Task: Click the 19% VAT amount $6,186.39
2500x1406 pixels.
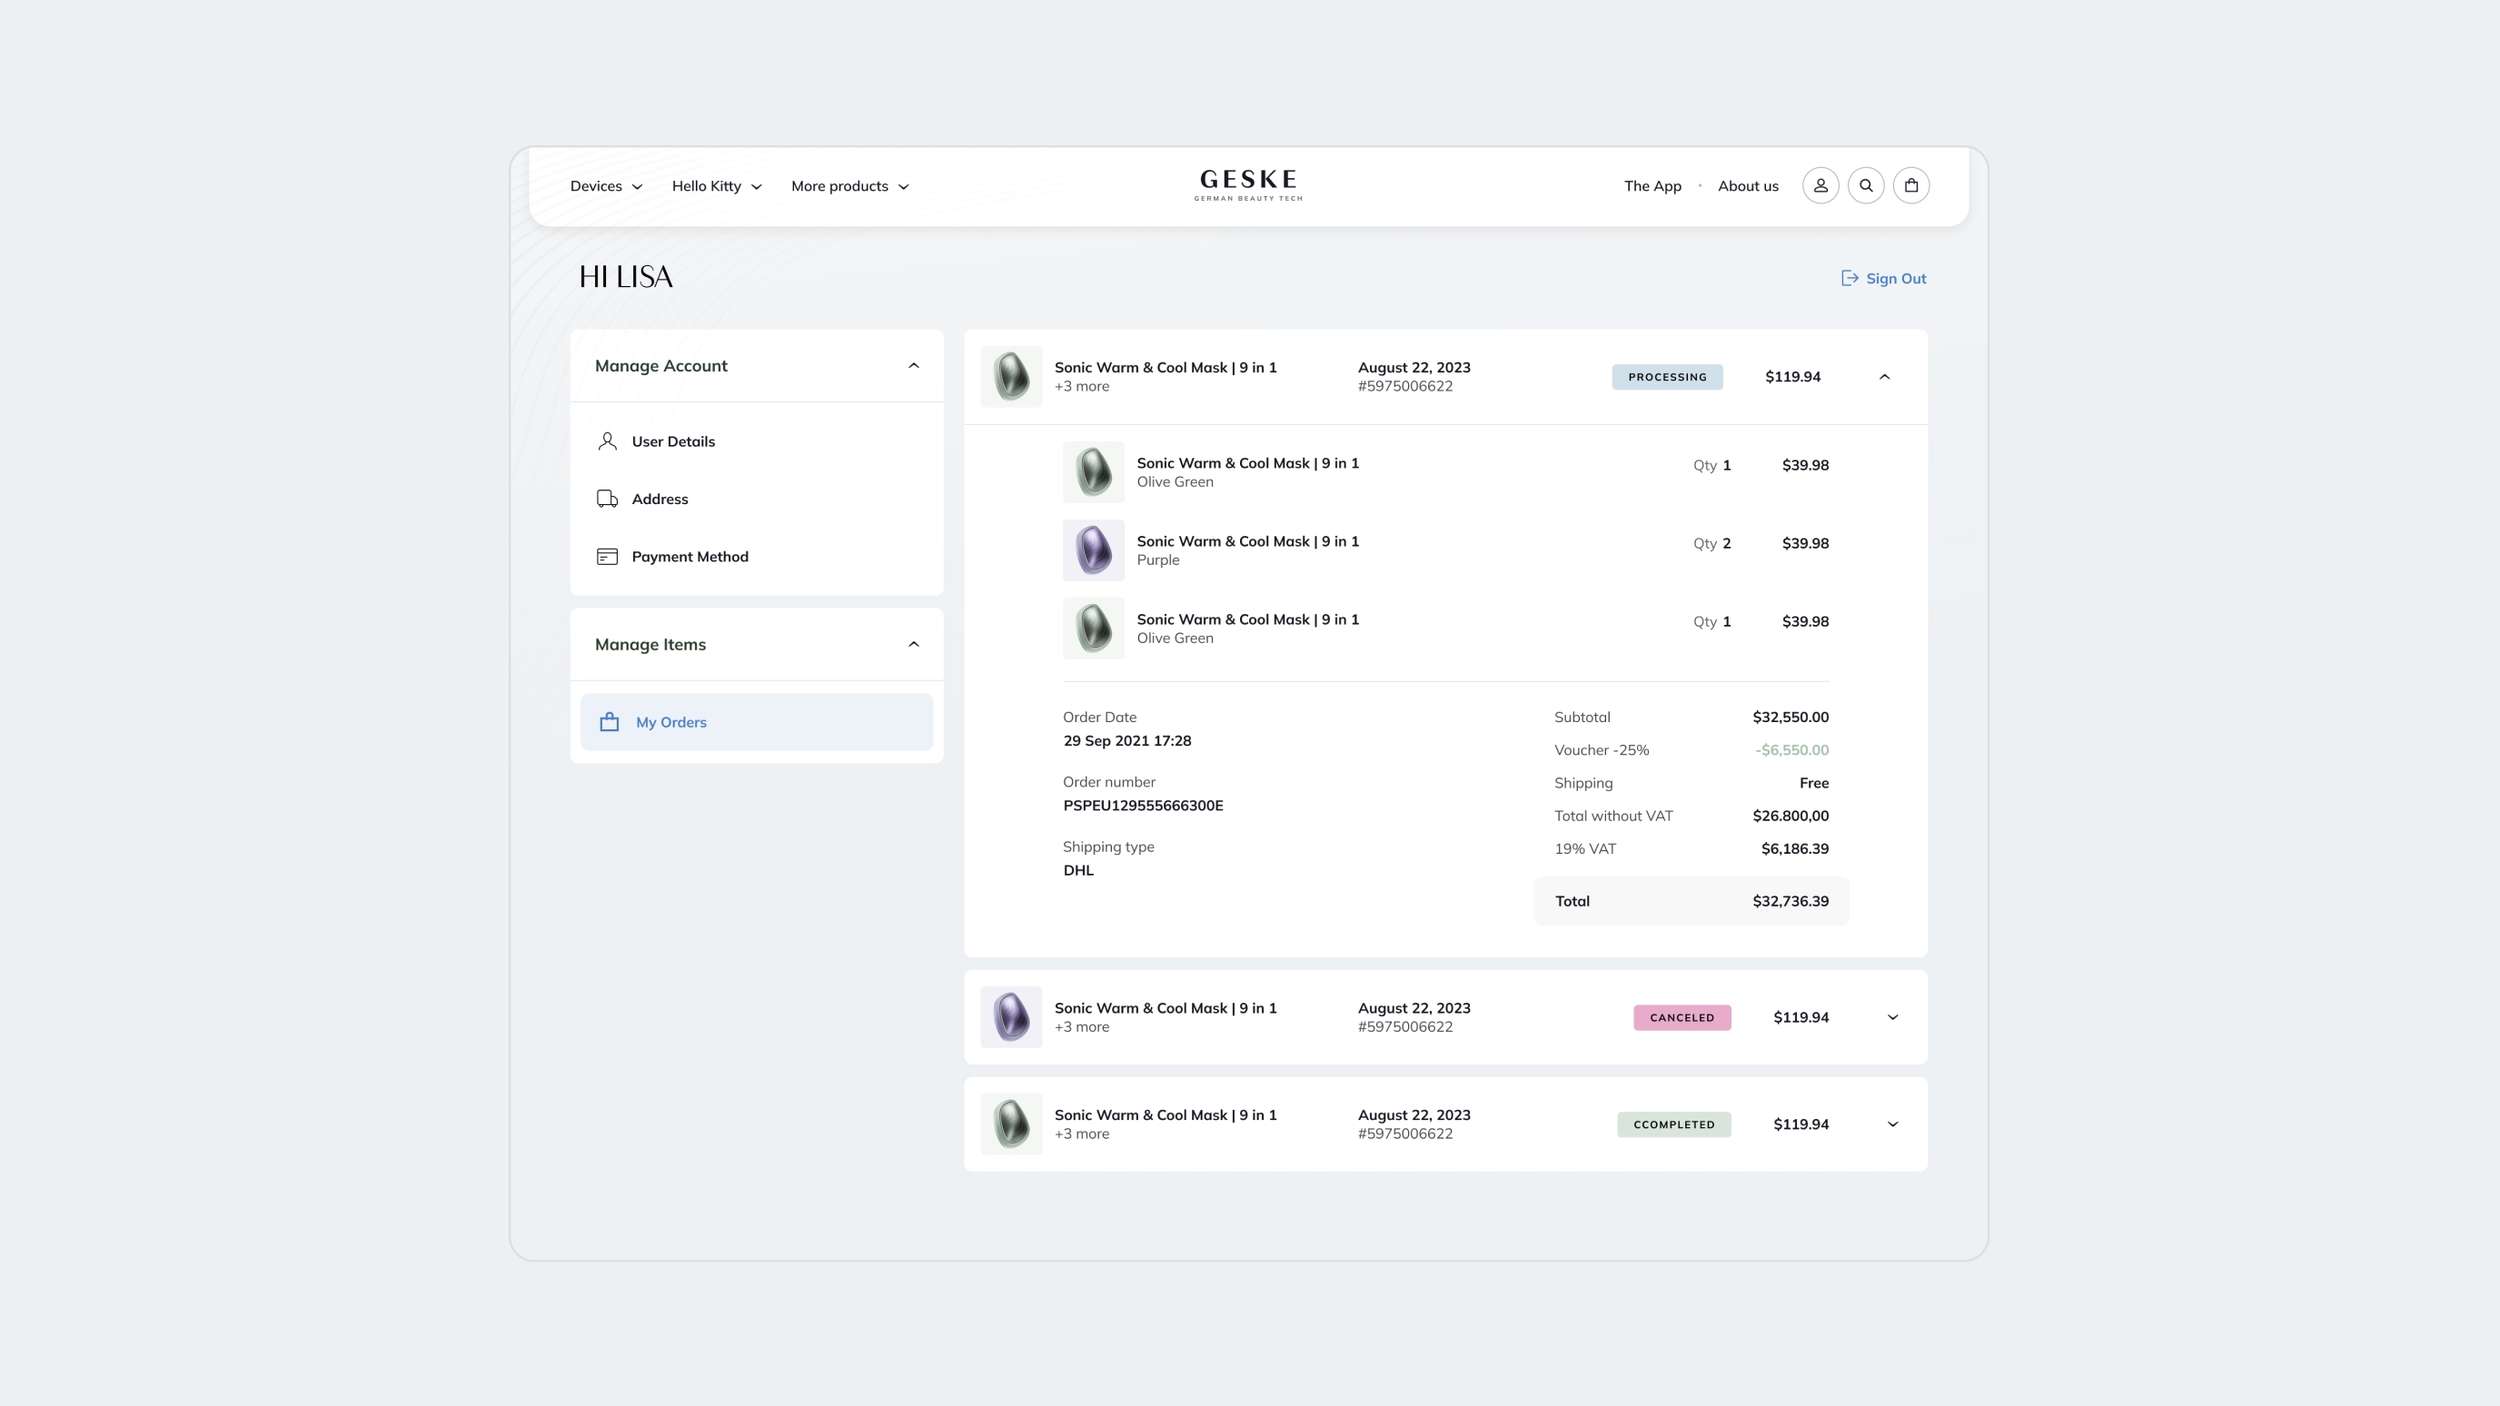Action: click(1795, 849)
